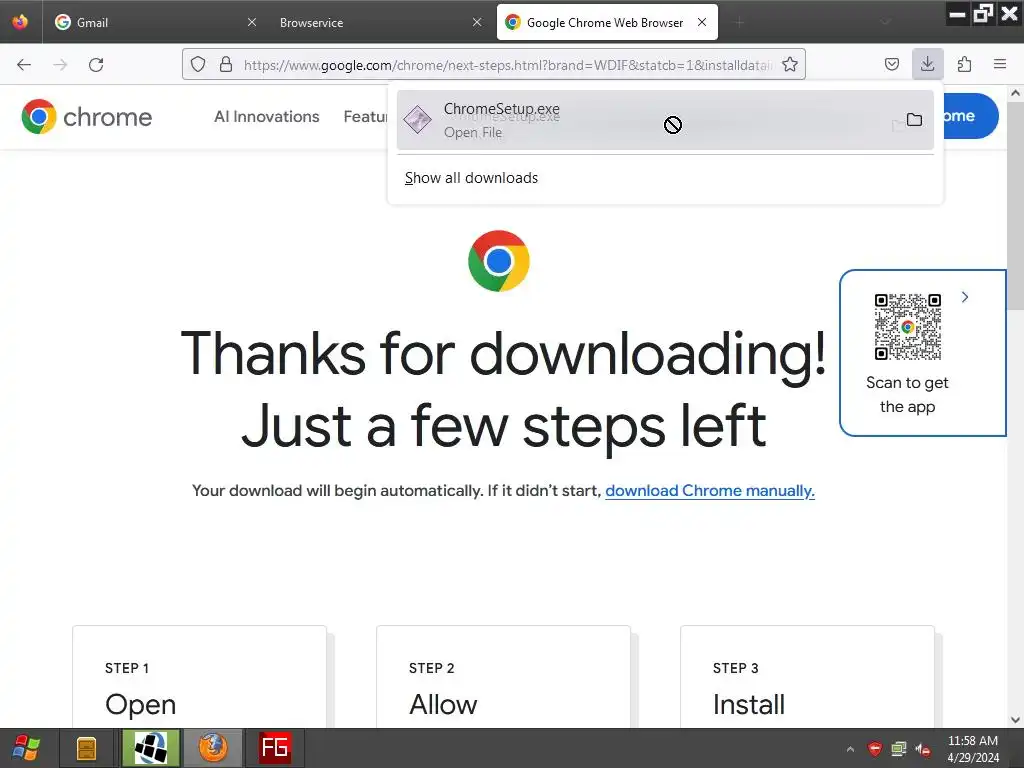The width and height of the screenshot is (1024, 768).
Task: Go forward one page
Action: coord(60,65)
